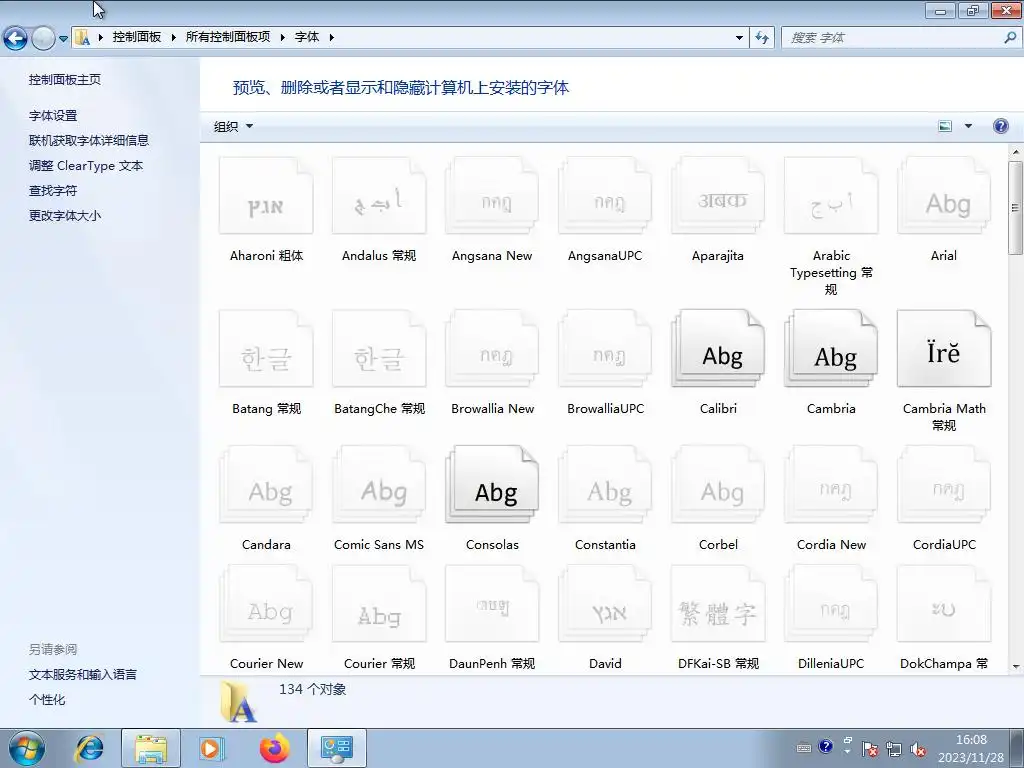Click the 控制面板 breadcrumb item
This screenshot has width=1024, height=768.
click(136, 37)
